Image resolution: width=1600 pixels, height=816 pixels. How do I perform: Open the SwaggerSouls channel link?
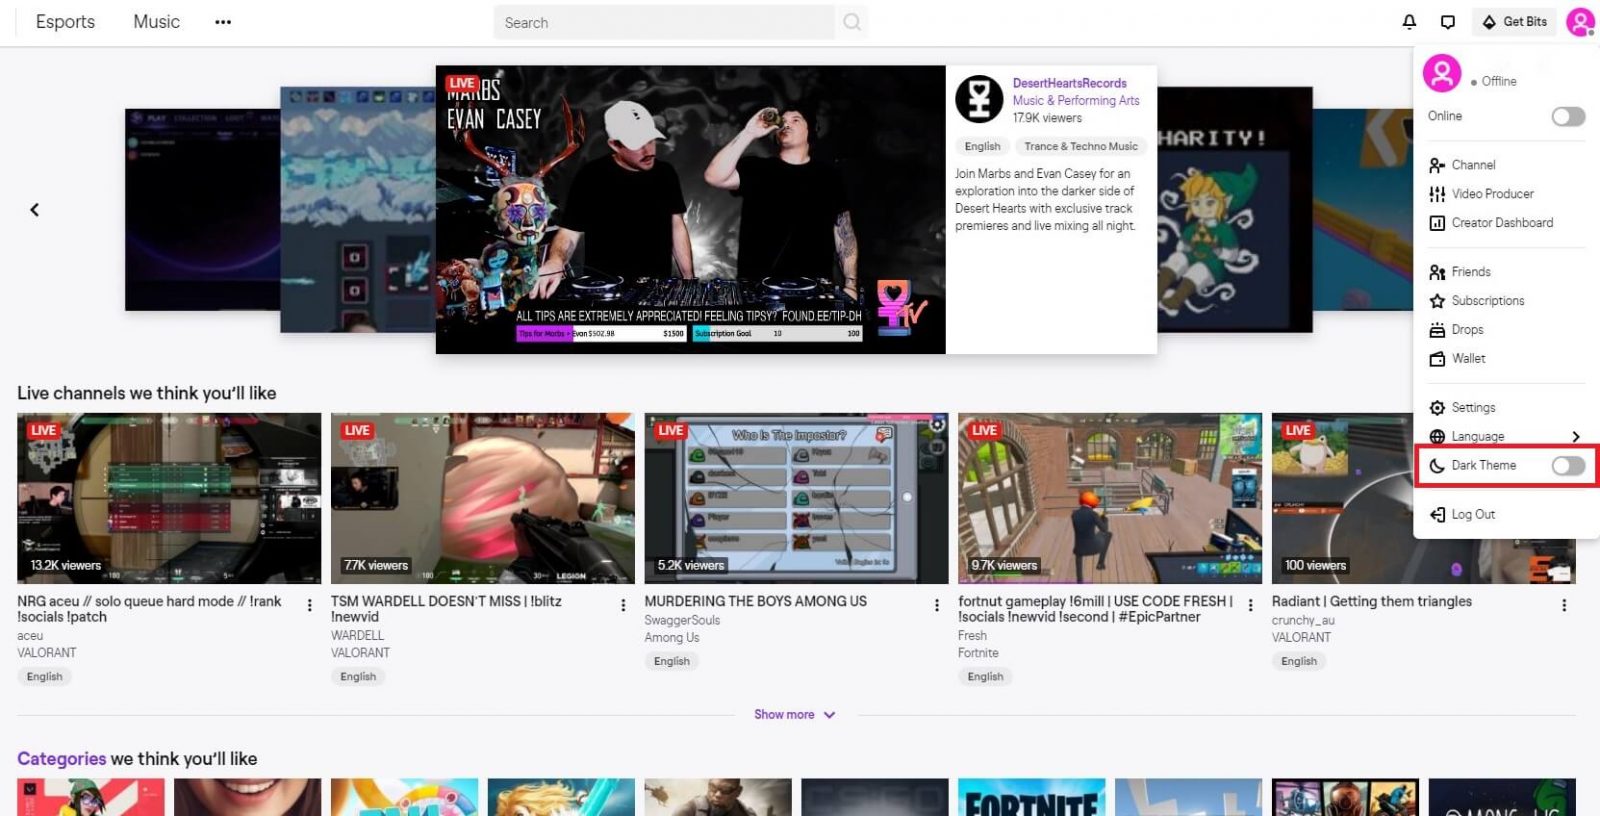[682, 621]
